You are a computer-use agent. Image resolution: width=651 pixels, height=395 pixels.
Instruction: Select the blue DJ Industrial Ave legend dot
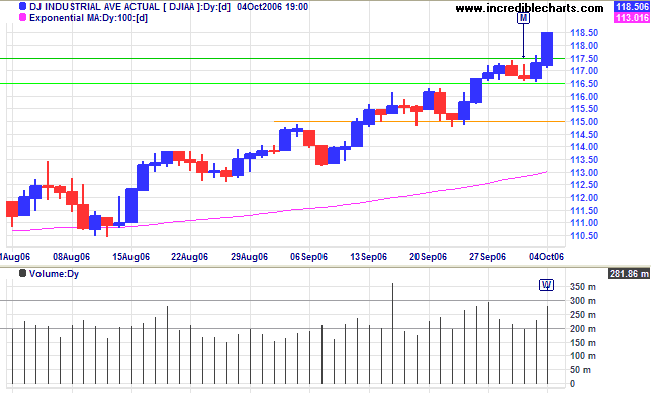(22, 6)
